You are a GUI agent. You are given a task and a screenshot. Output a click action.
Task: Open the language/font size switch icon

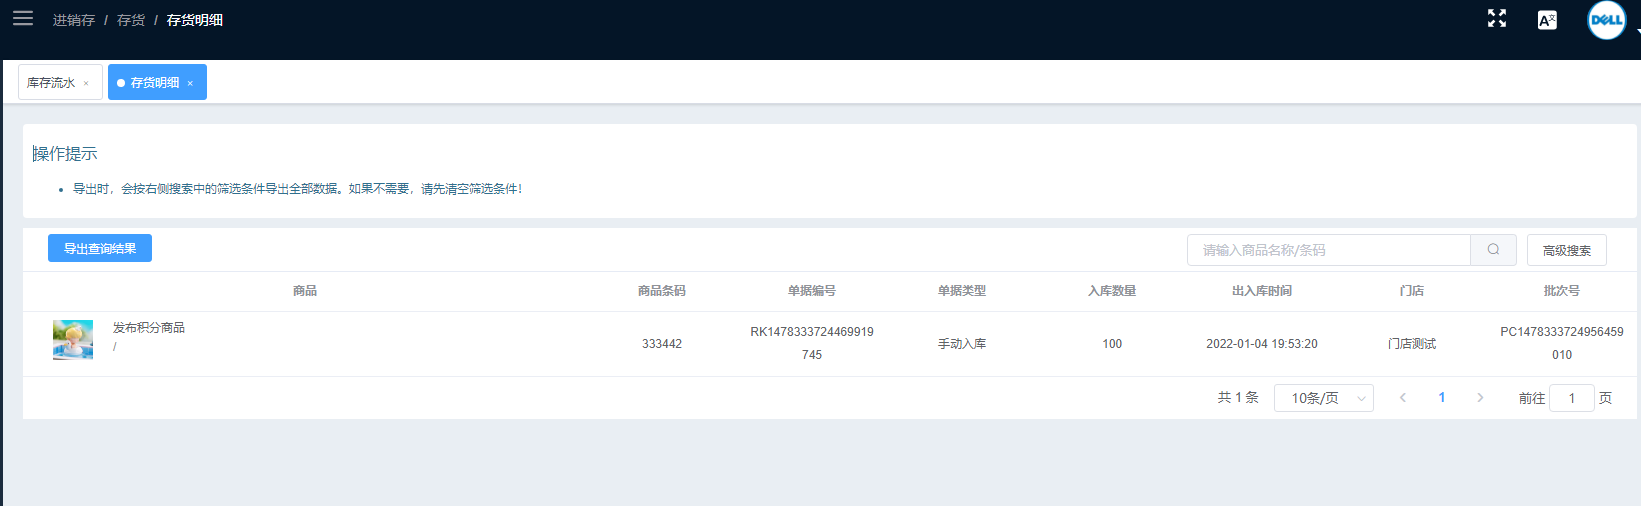1547,20
